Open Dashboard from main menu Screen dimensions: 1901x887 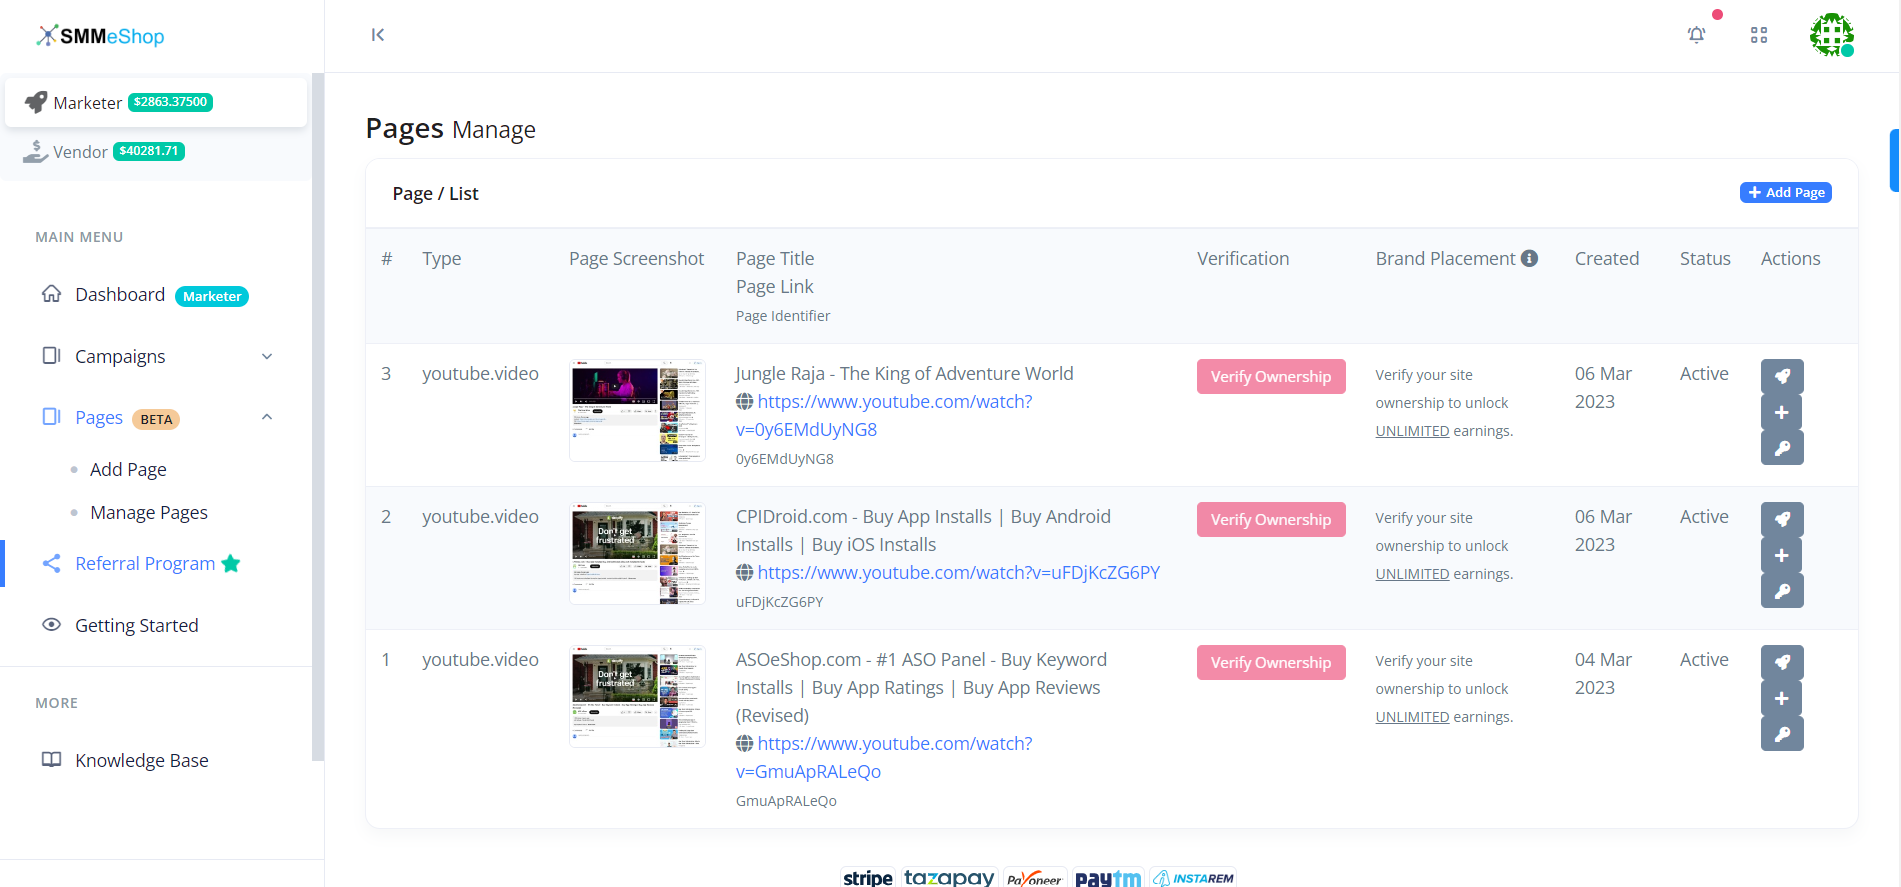point(120,294)
